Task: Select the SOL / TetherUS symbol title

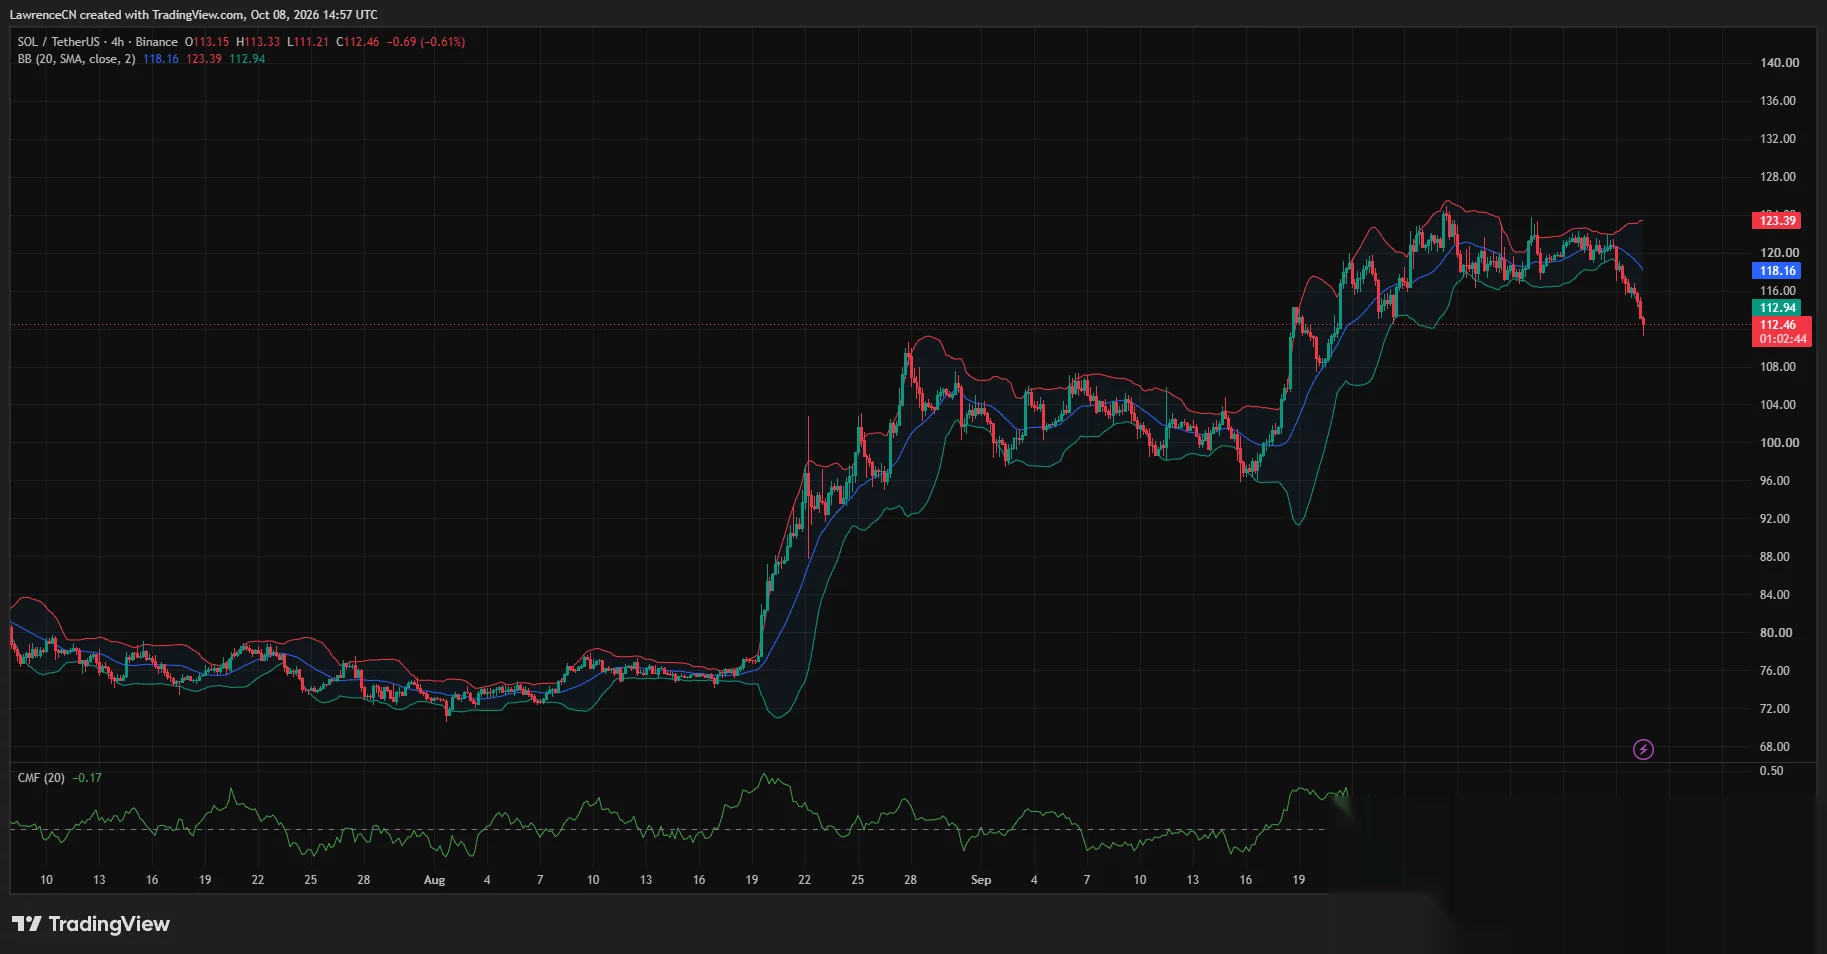Action: click(x=59, y=42)
